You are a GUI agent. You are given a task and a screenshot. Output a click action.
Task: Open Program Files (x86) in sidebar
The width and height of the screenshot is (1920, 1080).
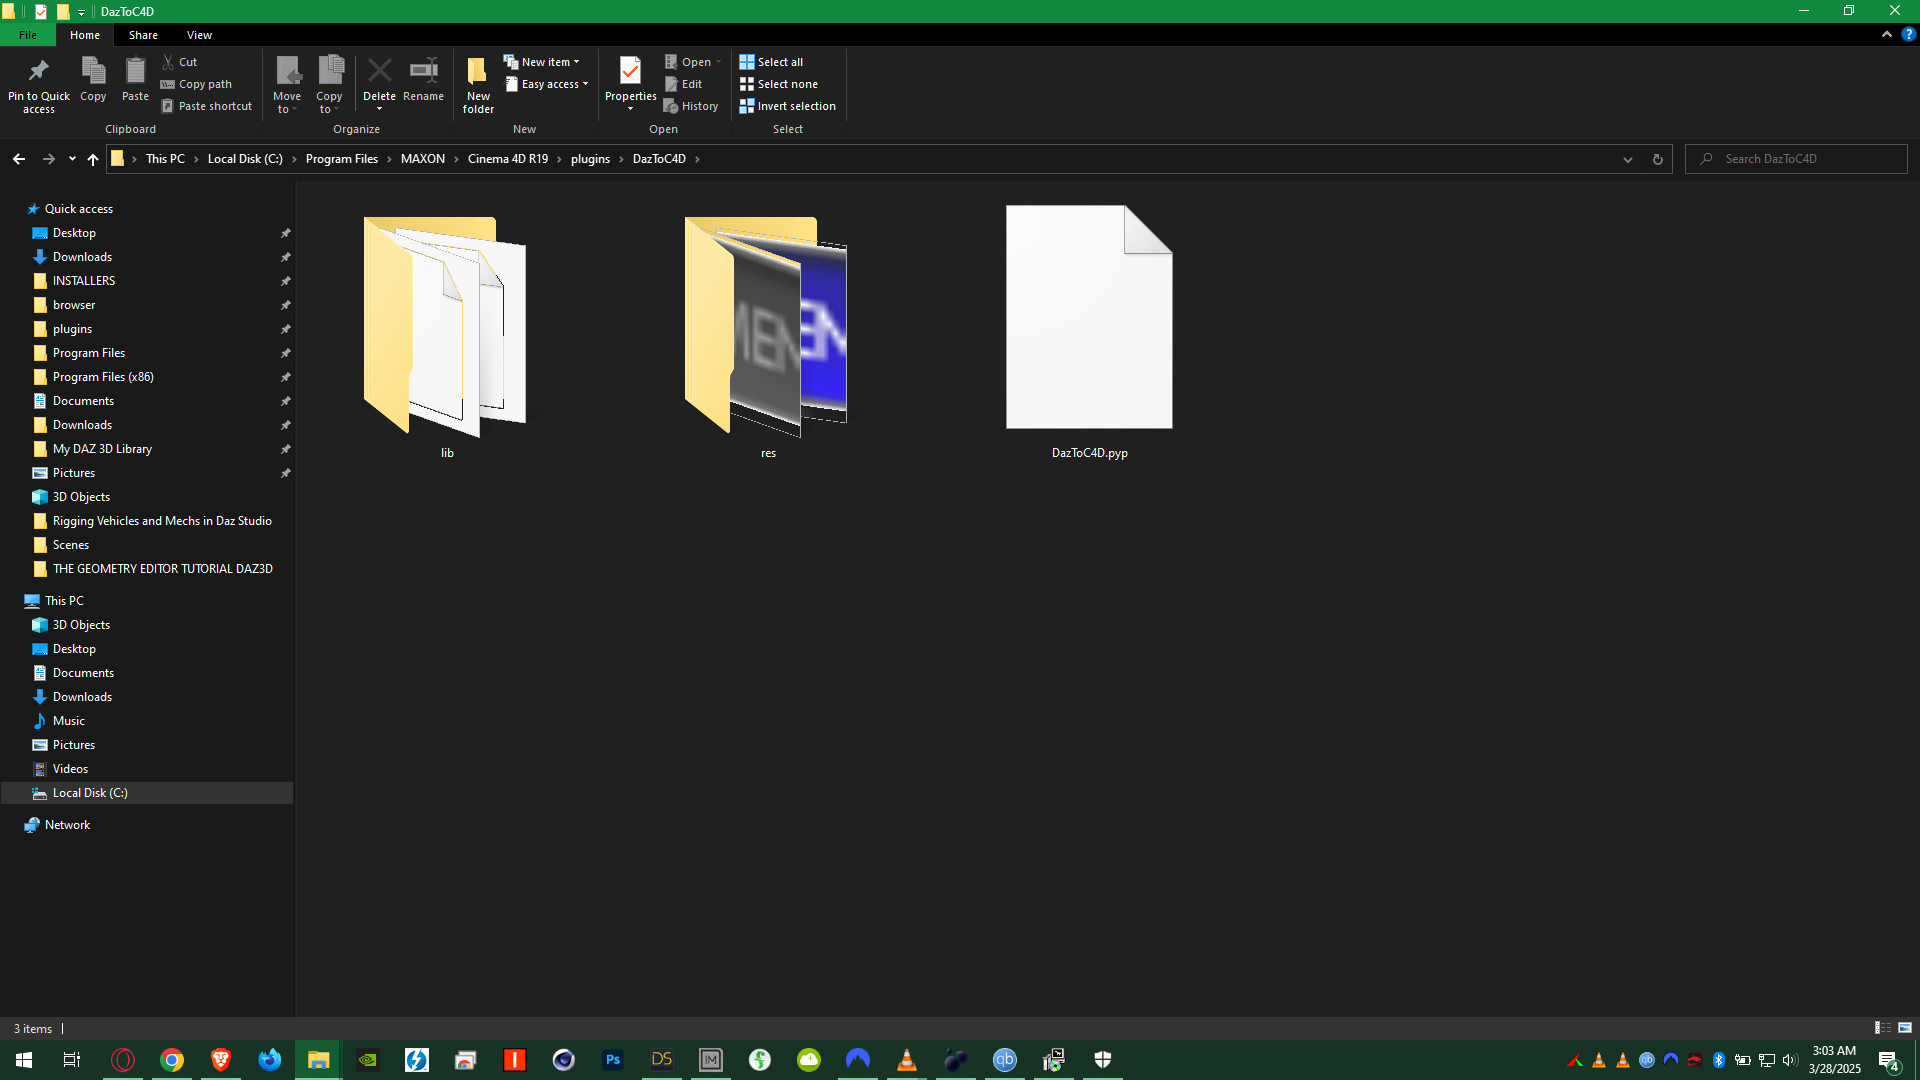coord(103,377)
